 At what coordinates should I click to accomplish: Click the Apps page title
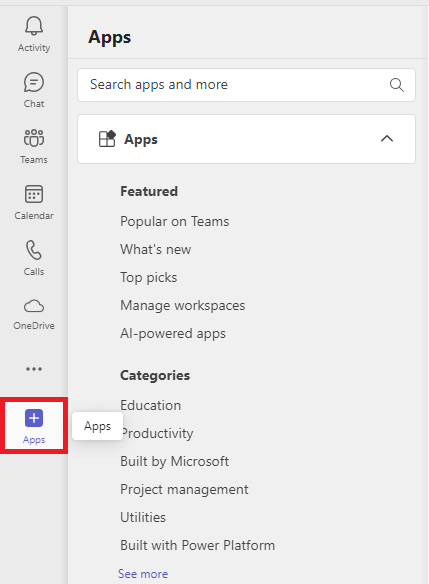[x=109, y=37]
